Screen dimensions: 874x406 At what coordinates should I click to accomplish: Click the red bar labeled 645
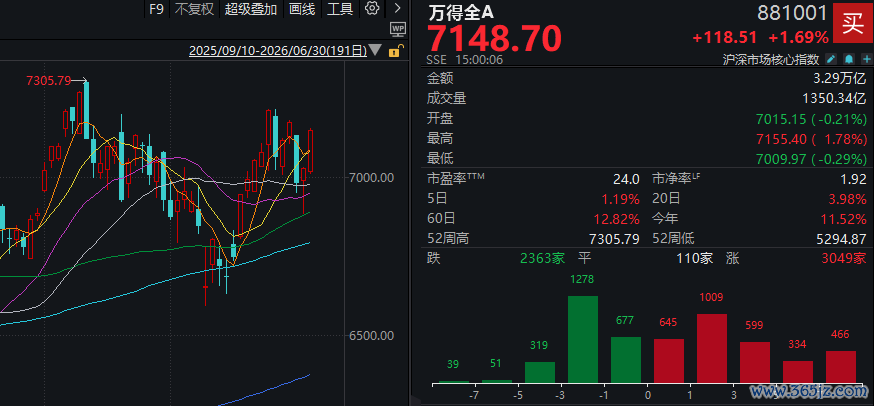tap(669, 361)
